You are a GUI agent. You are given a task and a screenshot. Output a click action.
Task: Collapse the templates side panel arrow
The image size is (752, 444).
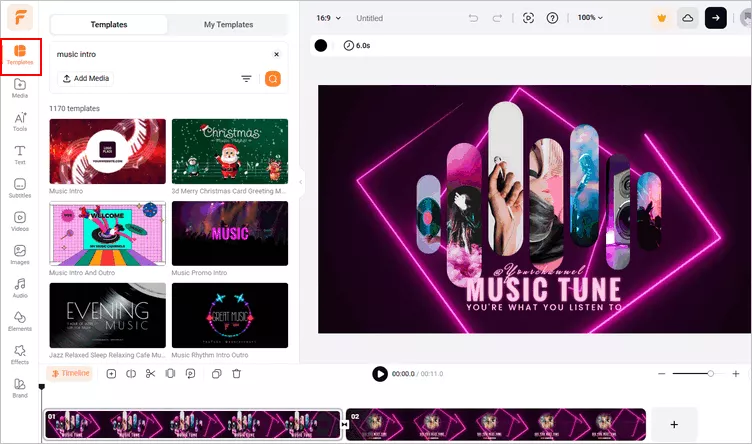[x=301, y=182]
